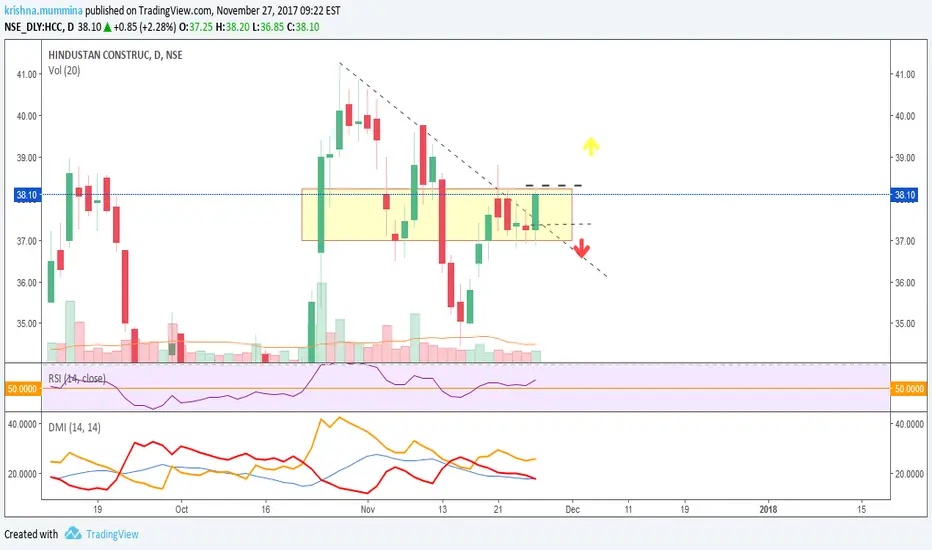Click the TradingView logo icon at bottom
The height and width of the screenshot is (550, 932).
(73, 533)
